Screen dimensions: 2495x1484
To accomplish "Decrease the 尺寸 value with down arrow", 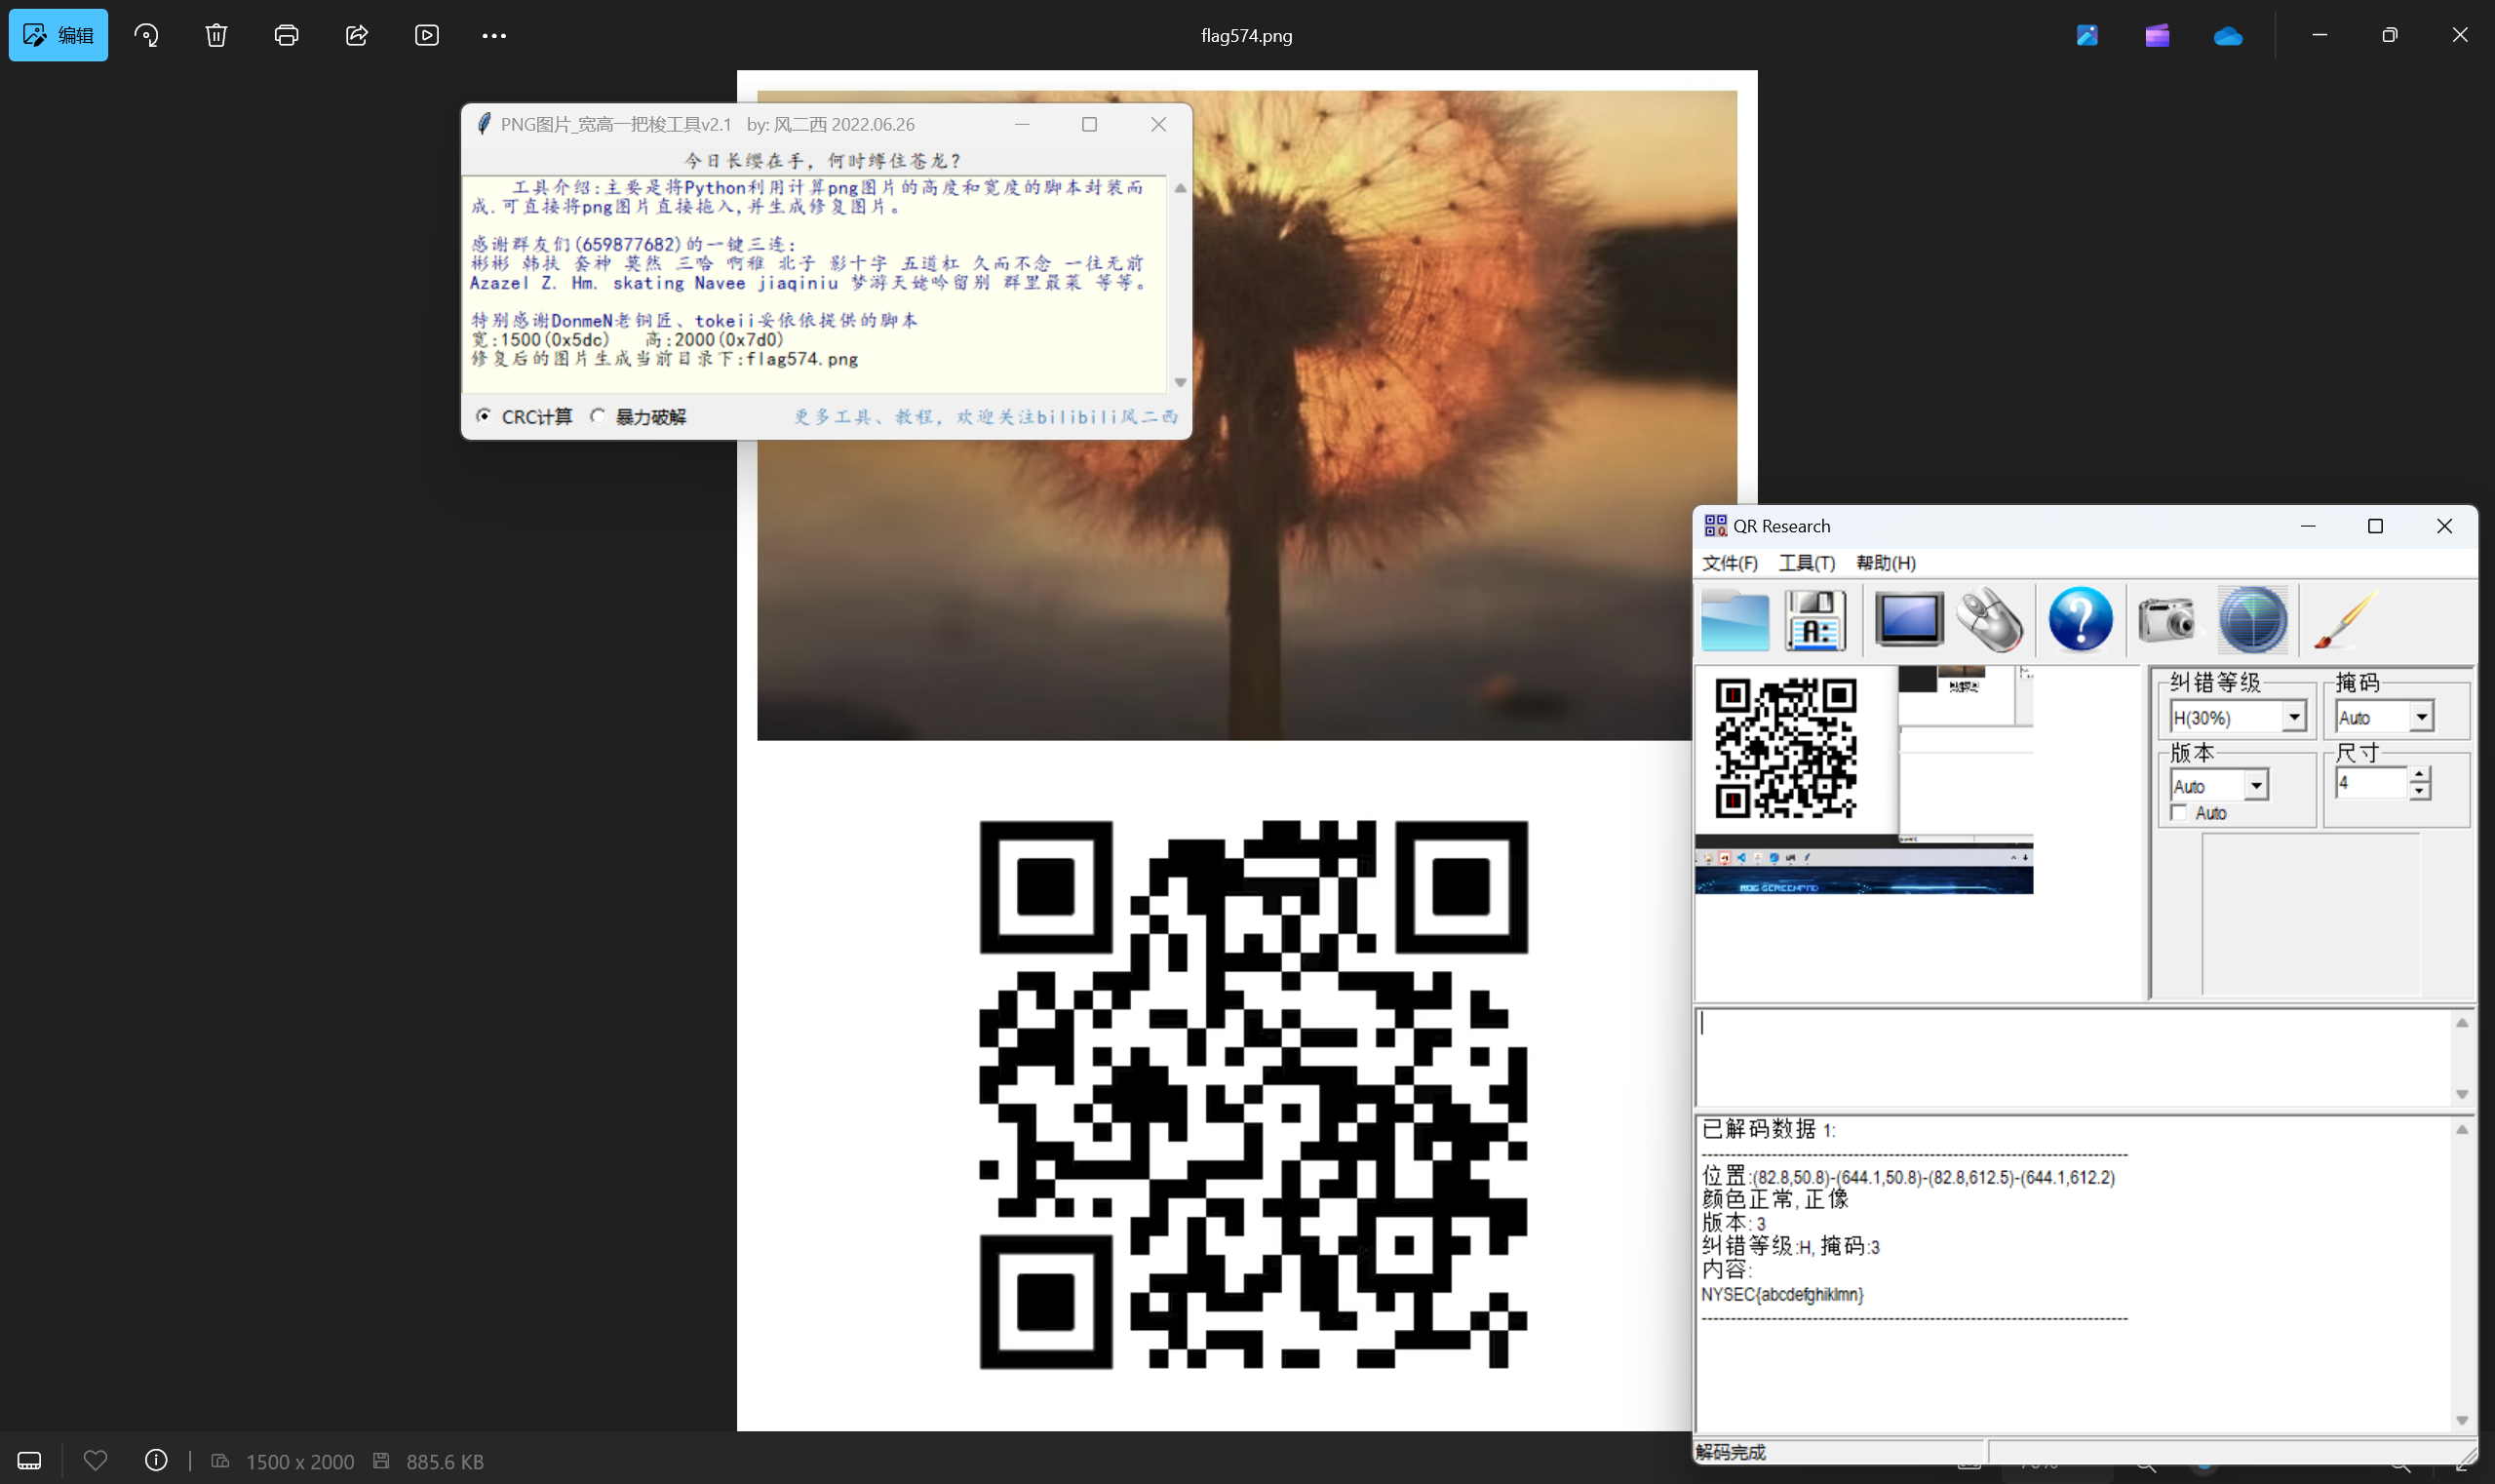I will pyautogui.click(x=2419, y=791).
